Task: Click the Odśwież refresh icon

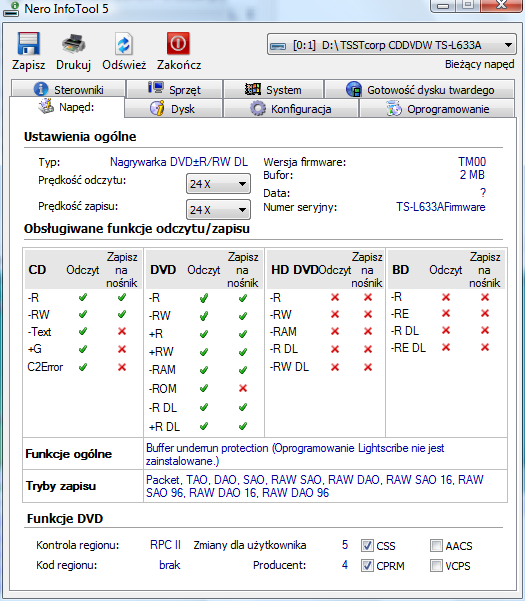Action: tap(124, 44)
